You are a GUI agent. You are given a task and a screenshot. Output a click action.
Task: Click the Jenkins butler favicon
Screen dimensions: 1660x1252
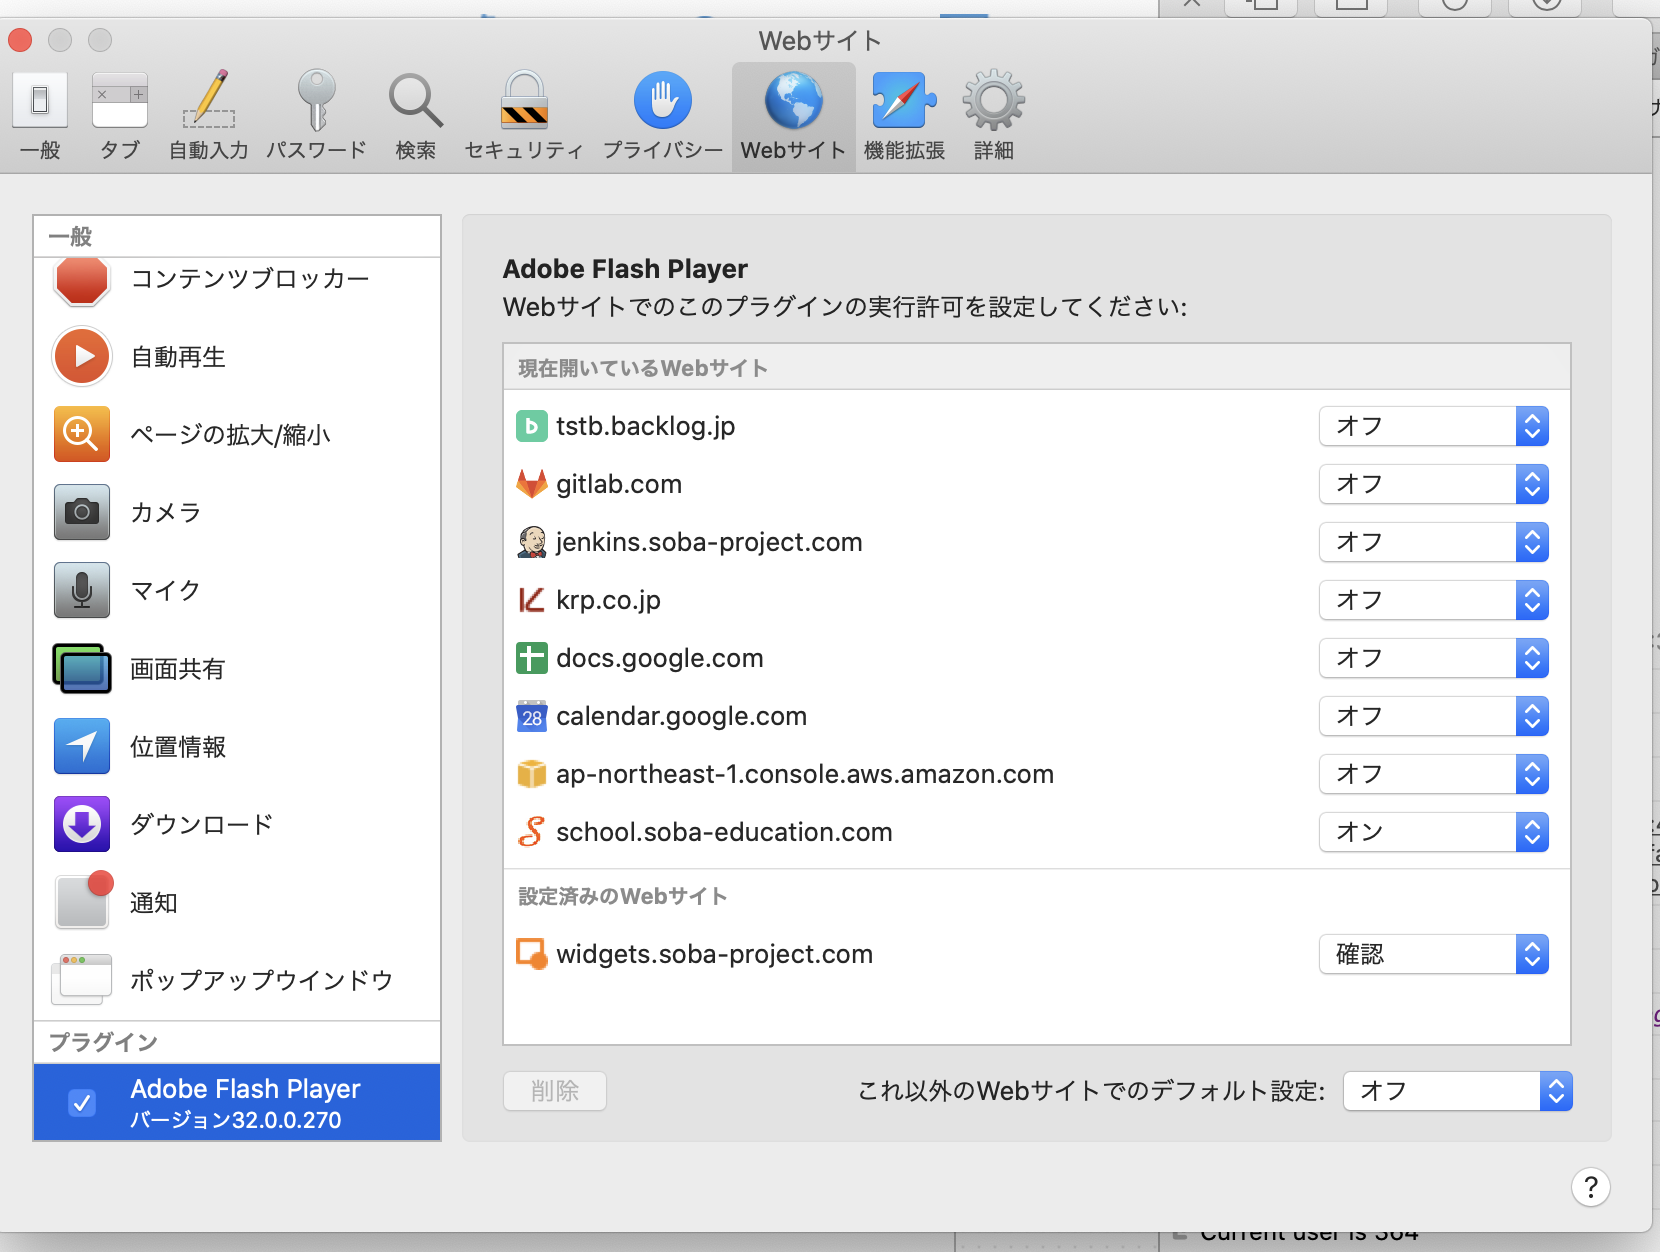(532, 542)
